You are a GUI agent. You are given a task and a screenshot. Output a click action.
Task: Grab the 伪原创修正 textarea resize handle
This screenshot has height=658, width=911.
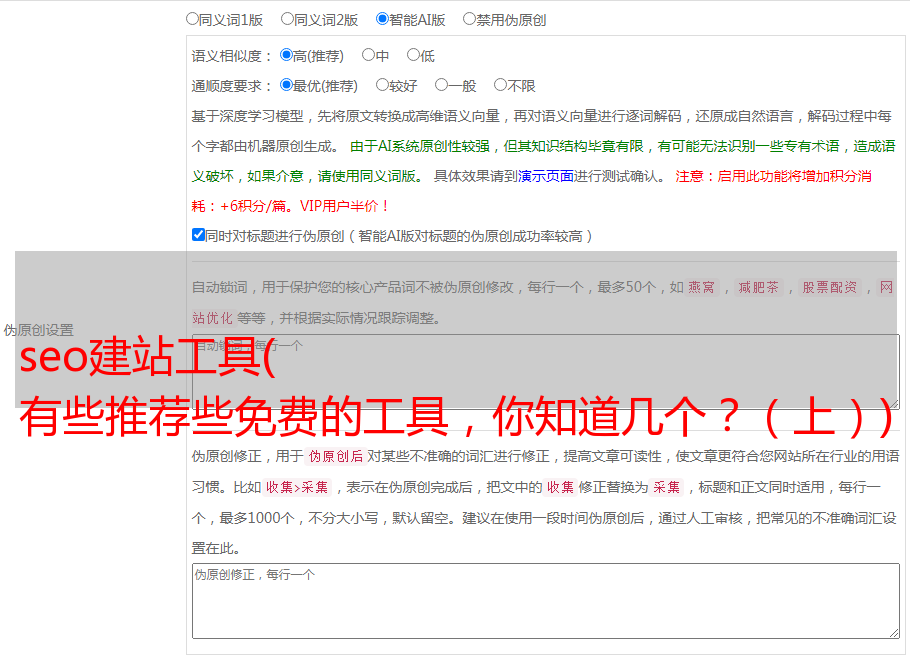(x=894, y=633)
